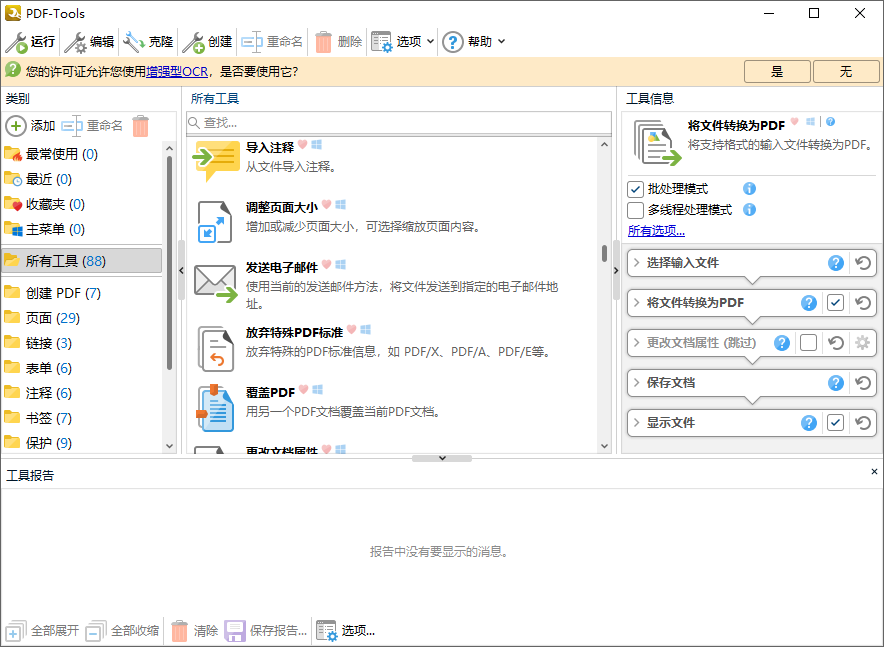Click 全部展开 in the report toolbar
The image size is (884, 647).
click(x=43, y=631)
